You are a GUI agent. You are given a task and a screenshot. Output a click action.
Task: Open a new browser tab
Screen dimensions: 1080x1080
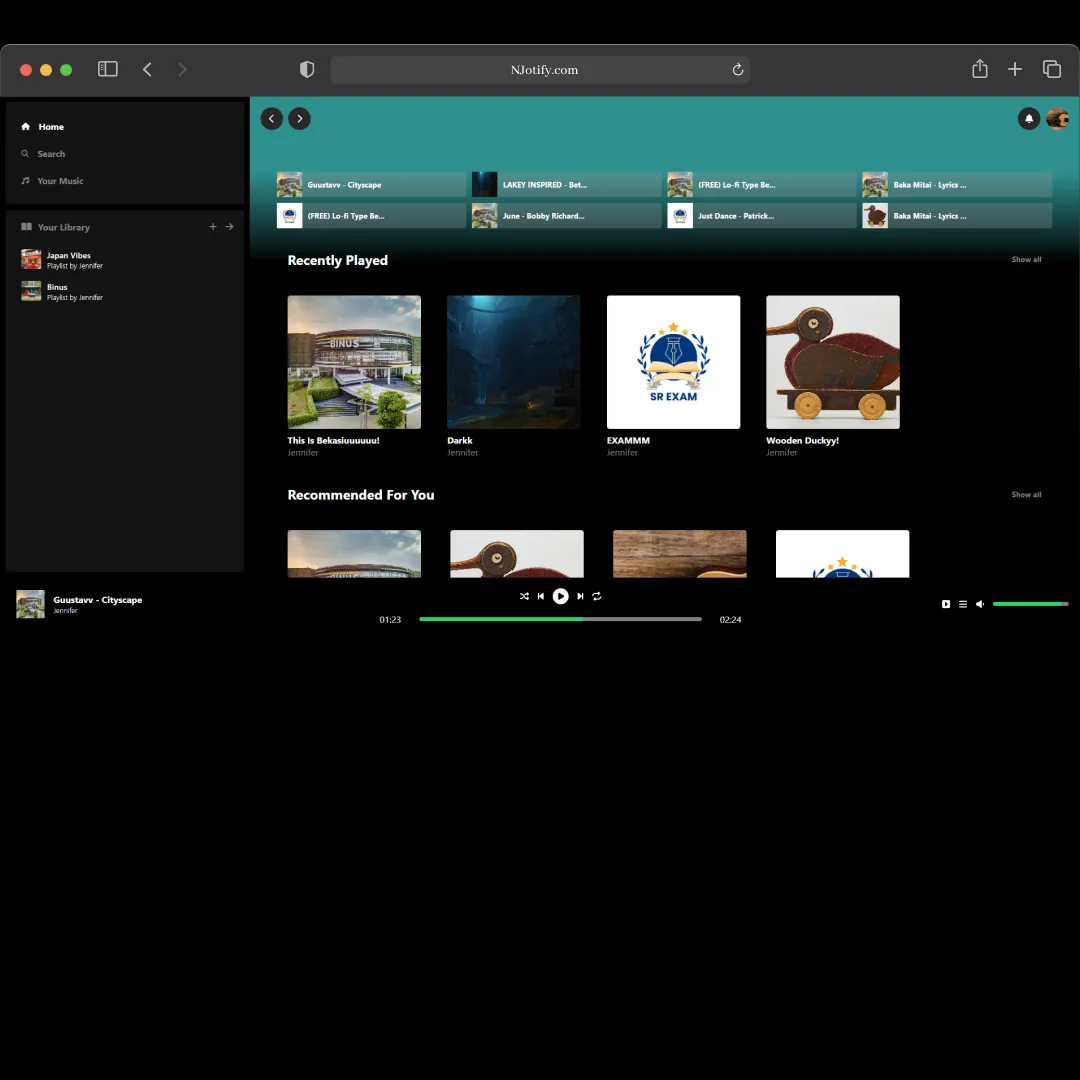[x=1014, y=69]
